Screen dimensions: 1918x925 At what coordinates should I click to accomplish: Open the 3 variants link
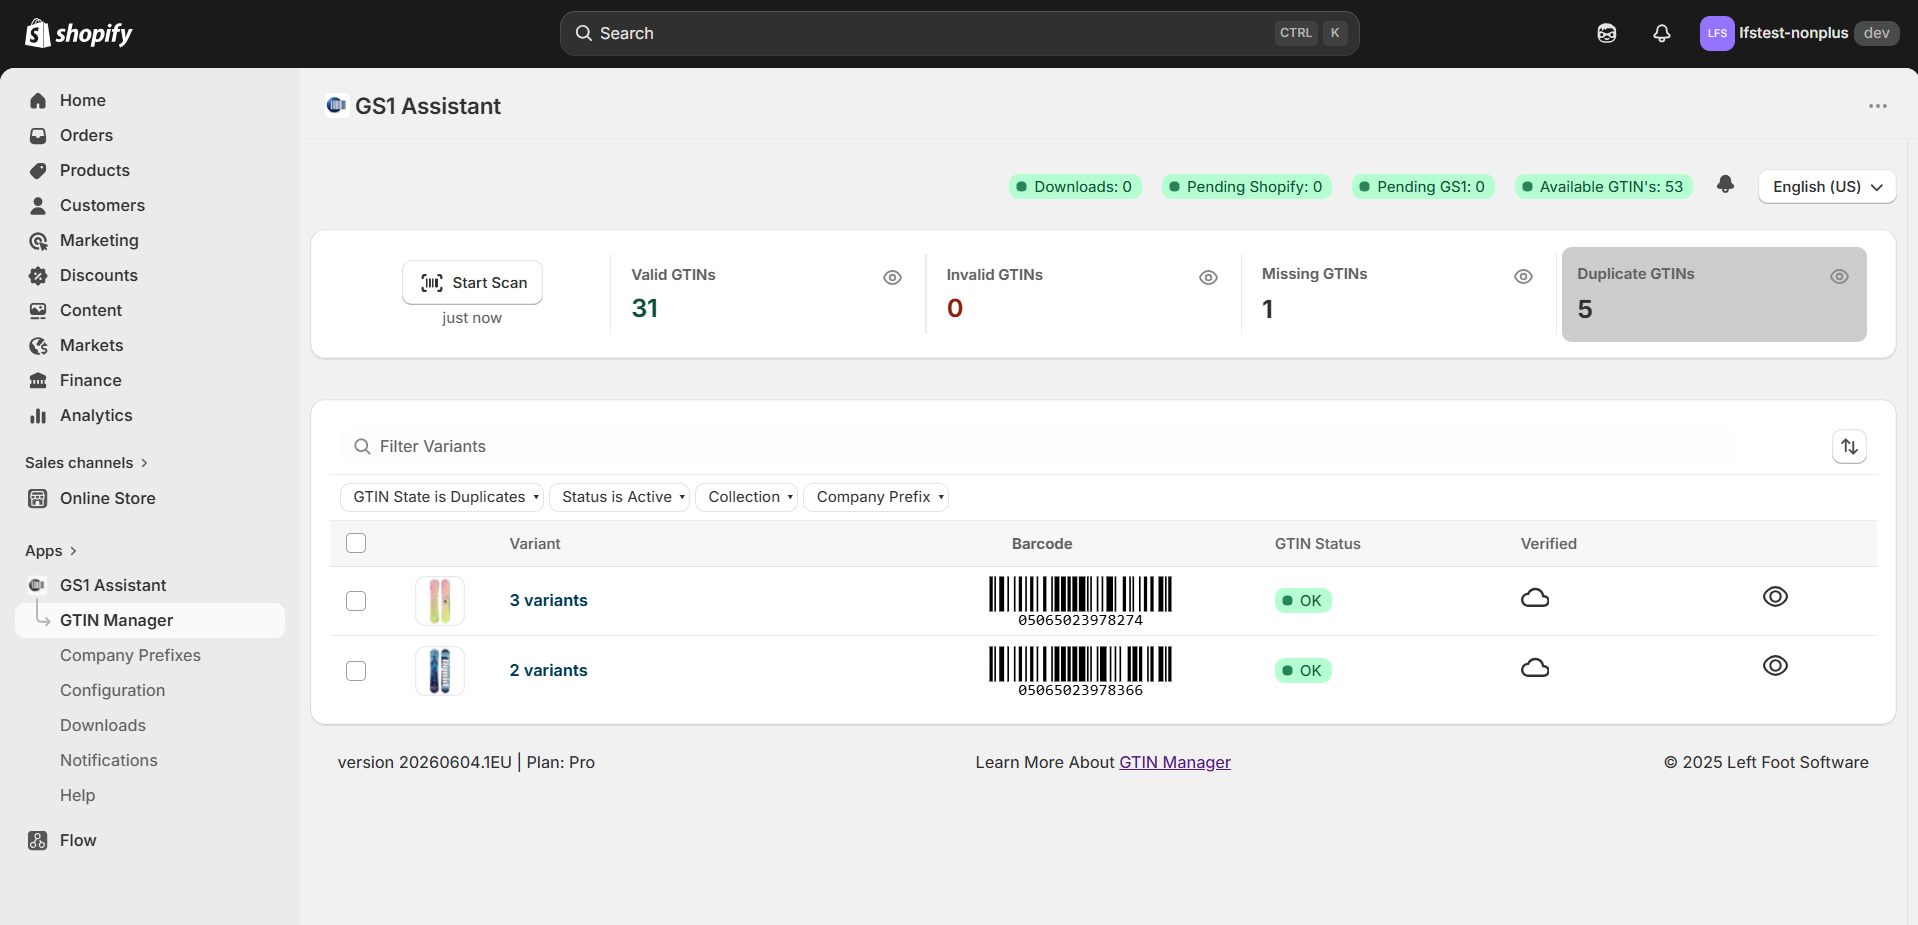tap(549, 601)
